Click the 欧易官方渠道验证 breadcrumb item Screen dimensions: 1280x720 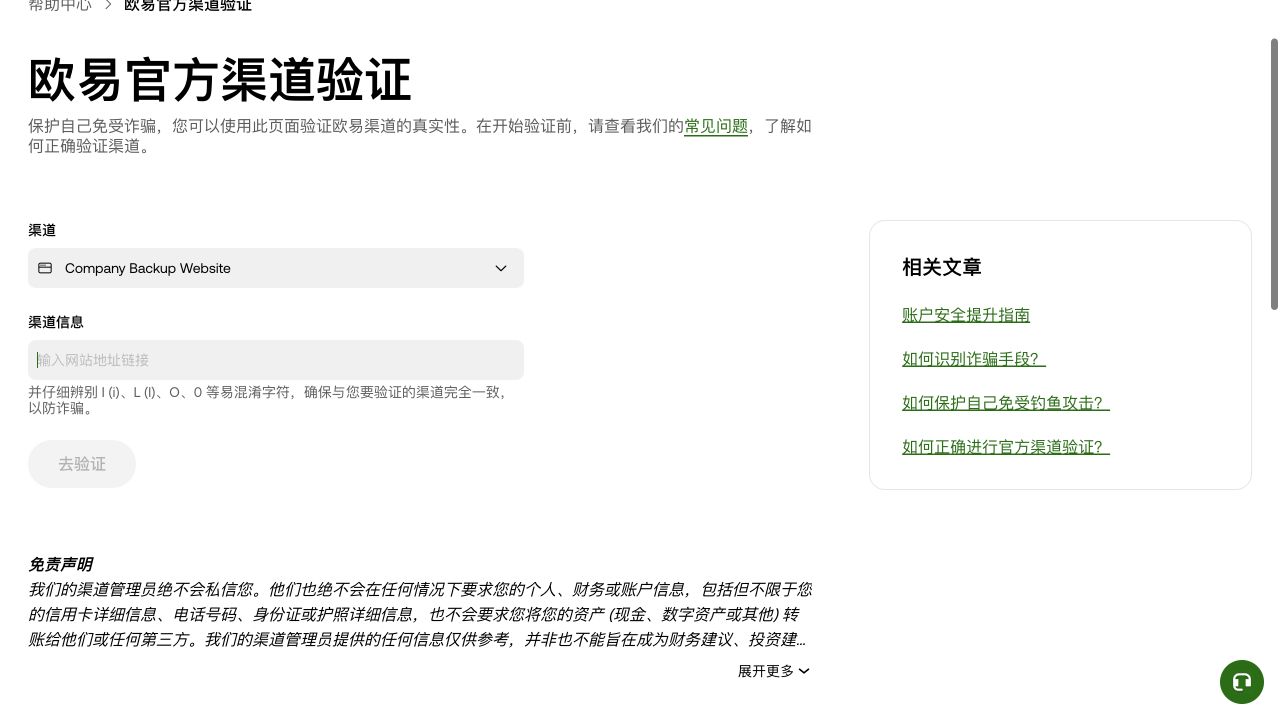(188, 6)
